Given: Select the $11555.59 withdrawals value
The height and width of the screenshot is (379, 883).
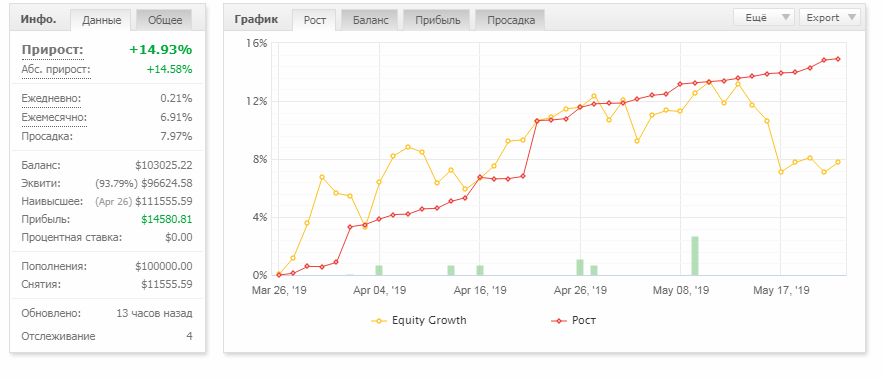Looking at the screenshot, I should tap(167, 284).
